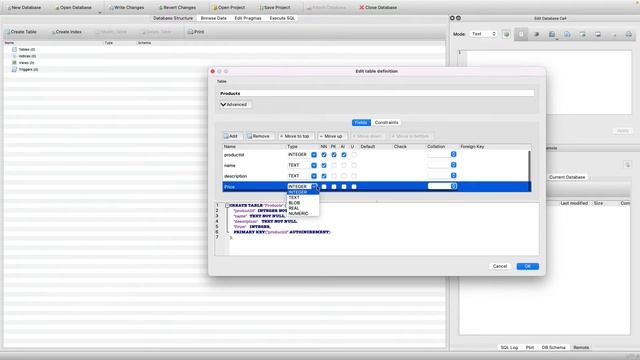Click Create Table in structure toolbar

point(21,32)
